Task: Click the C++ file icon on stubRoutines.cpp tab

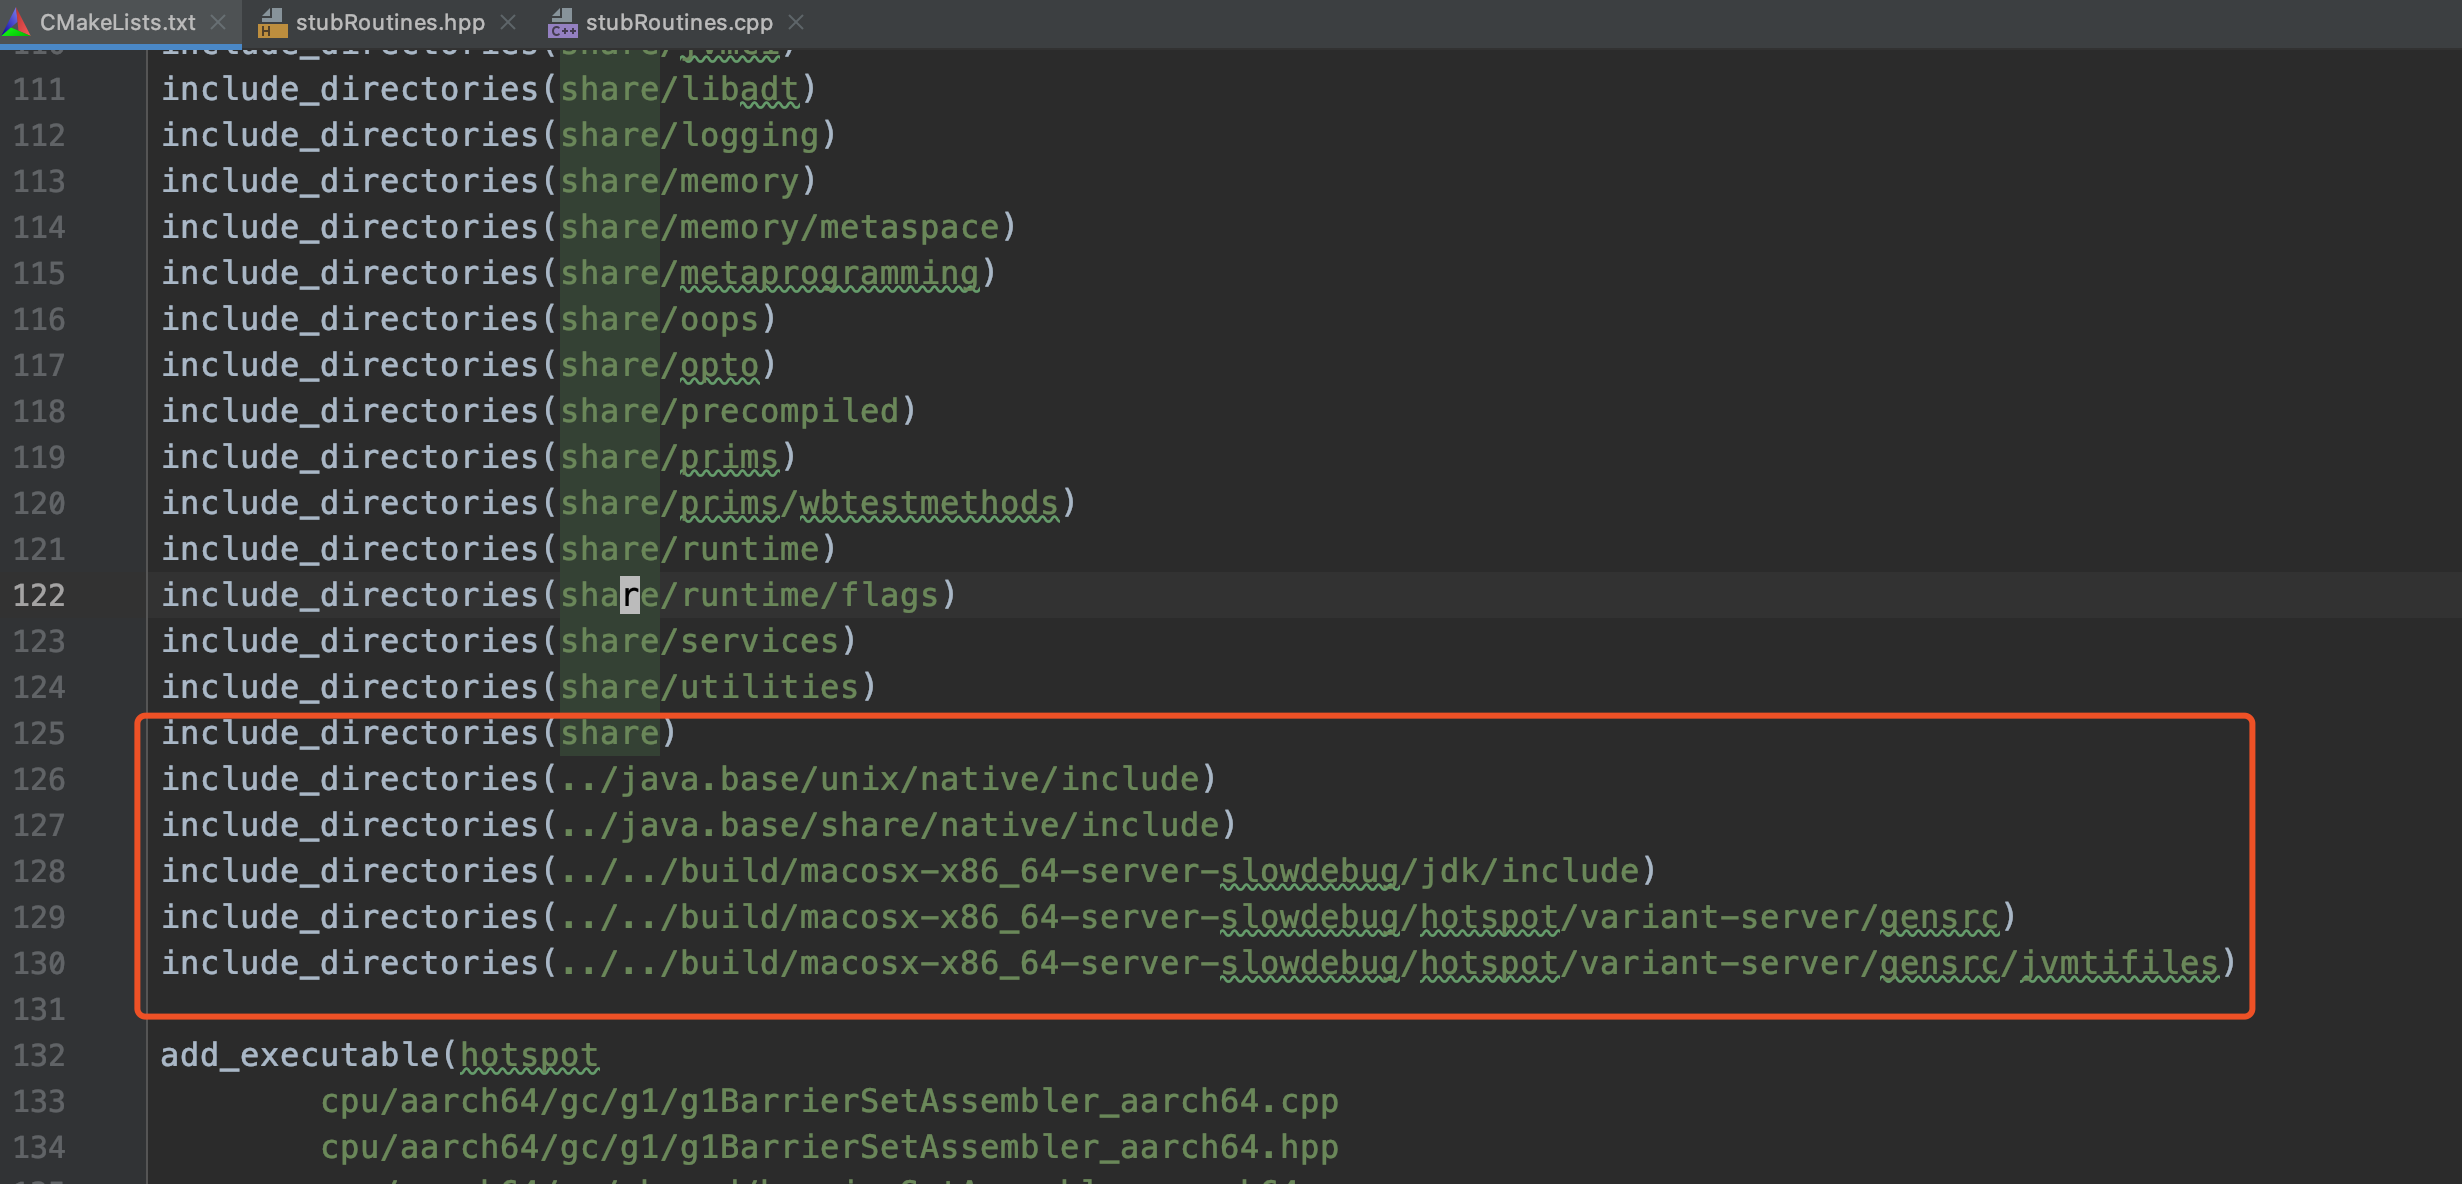Action: click(x=563, y=22)
